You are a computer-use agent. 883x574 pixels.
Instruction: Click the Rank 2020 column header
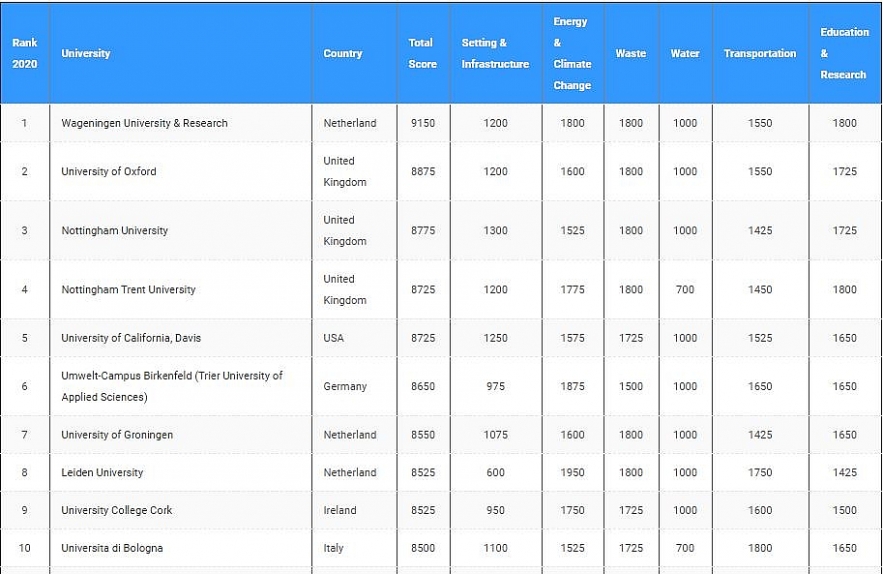[x=25, y=54]
